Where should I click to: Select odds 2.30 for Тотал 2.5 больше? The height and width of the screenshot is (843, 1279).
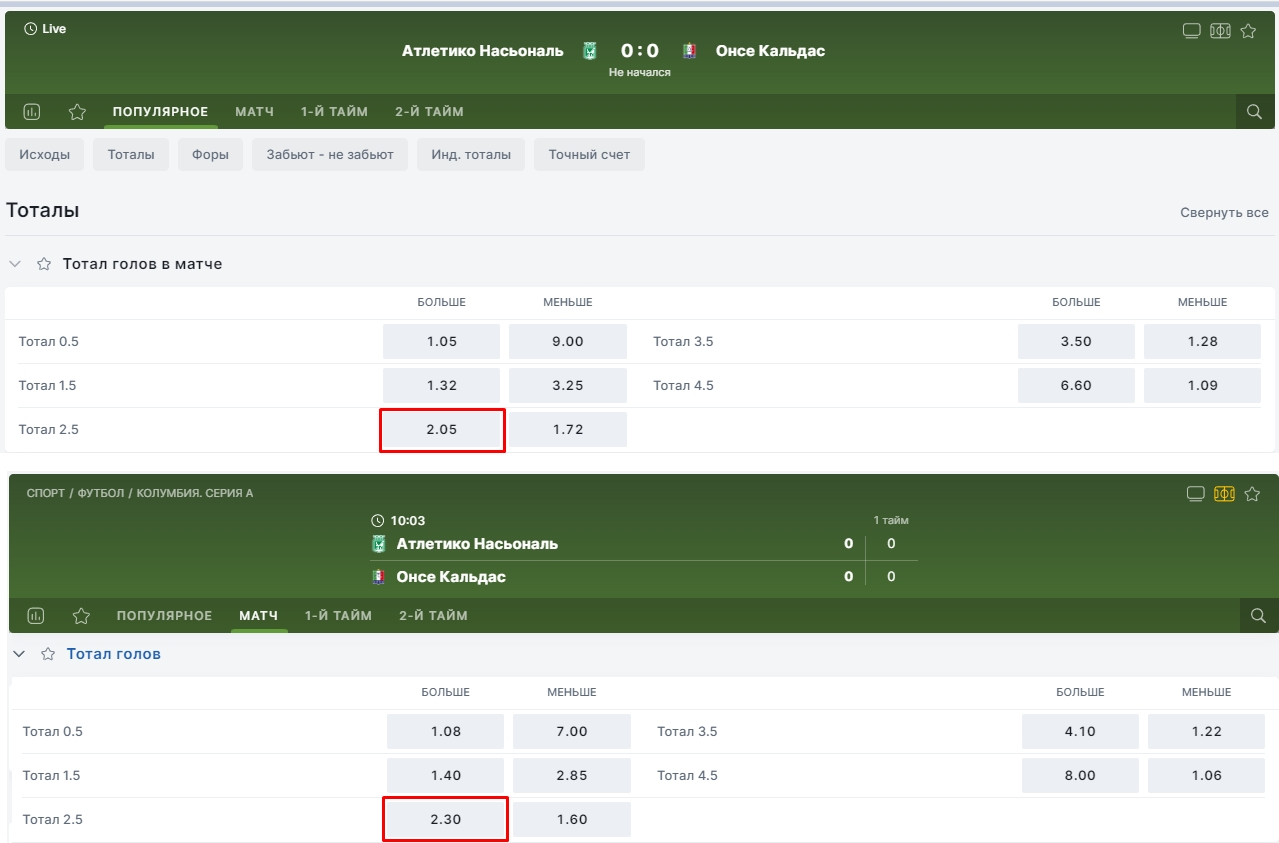click(445, 819)
